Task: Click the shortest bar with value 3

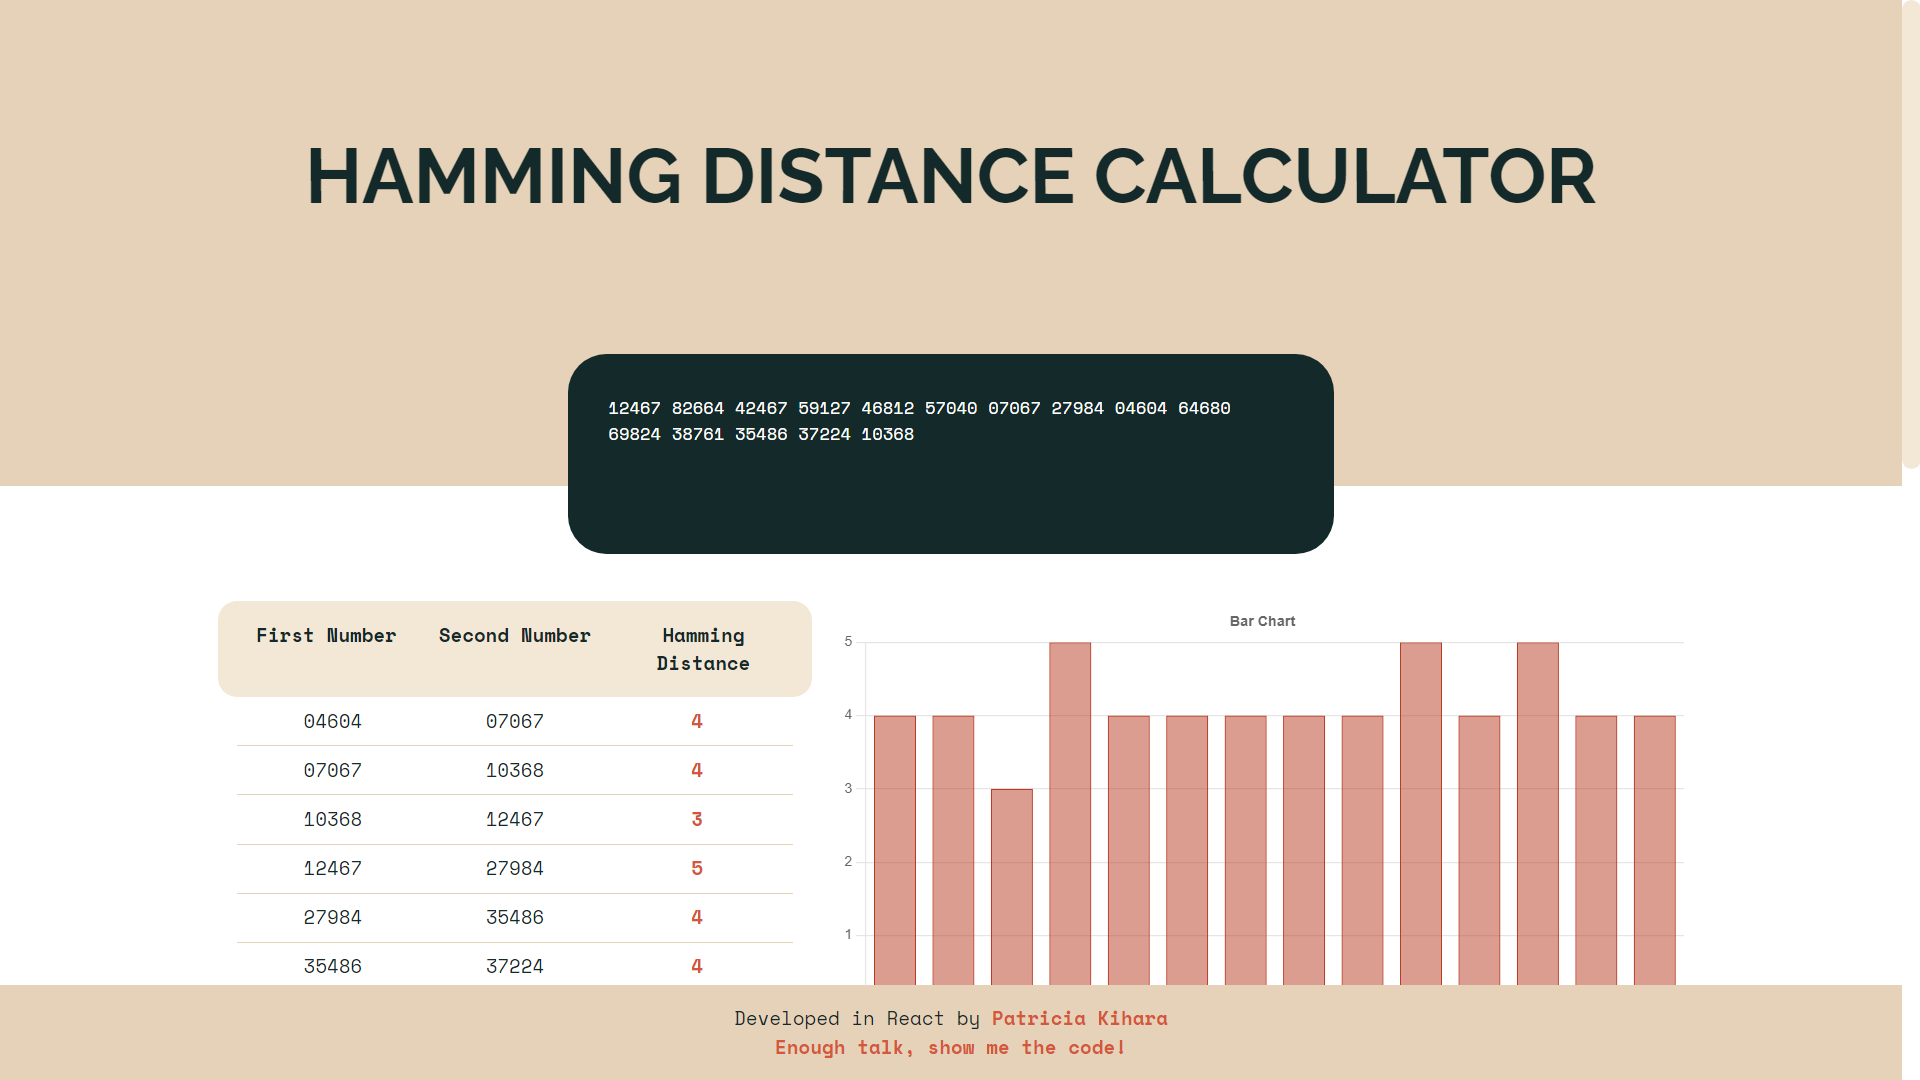Action: pyautogui.click(x=1011, y=887)
